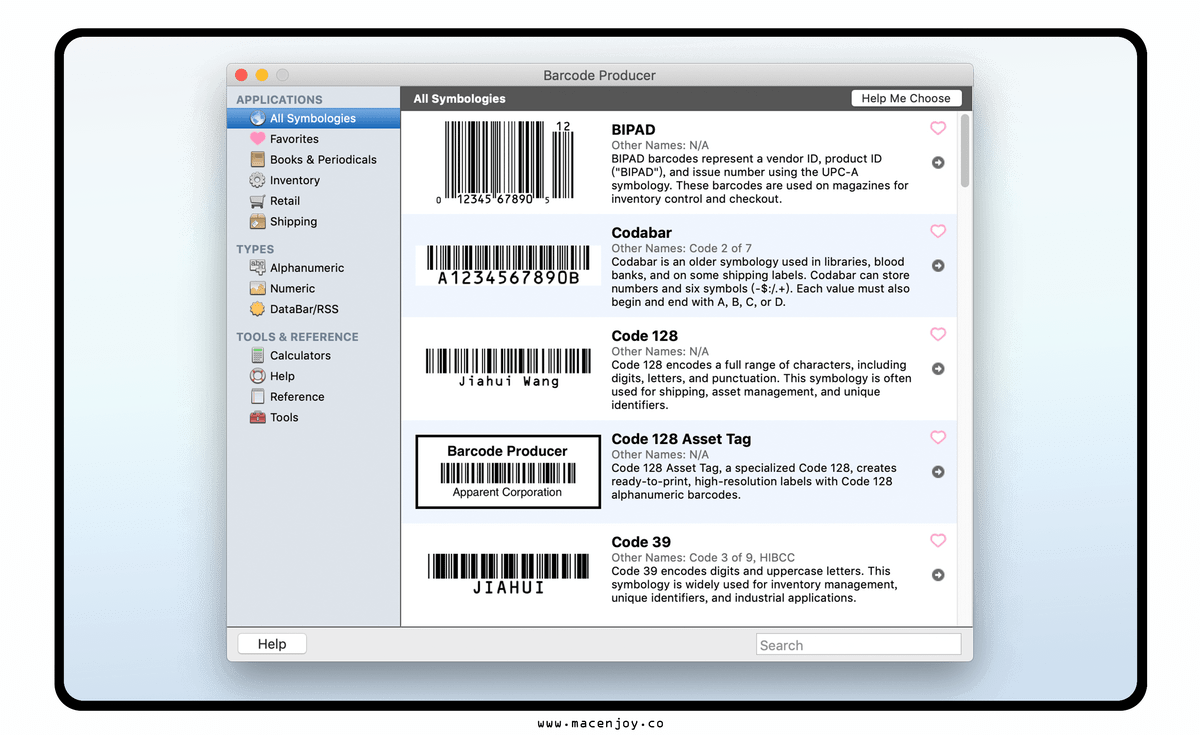The height and width of the screenshot is (735, 1200).
Task: Click 'Other Names: Code 3 of 9, HIBCC'
Action: (x=703, y=557)
